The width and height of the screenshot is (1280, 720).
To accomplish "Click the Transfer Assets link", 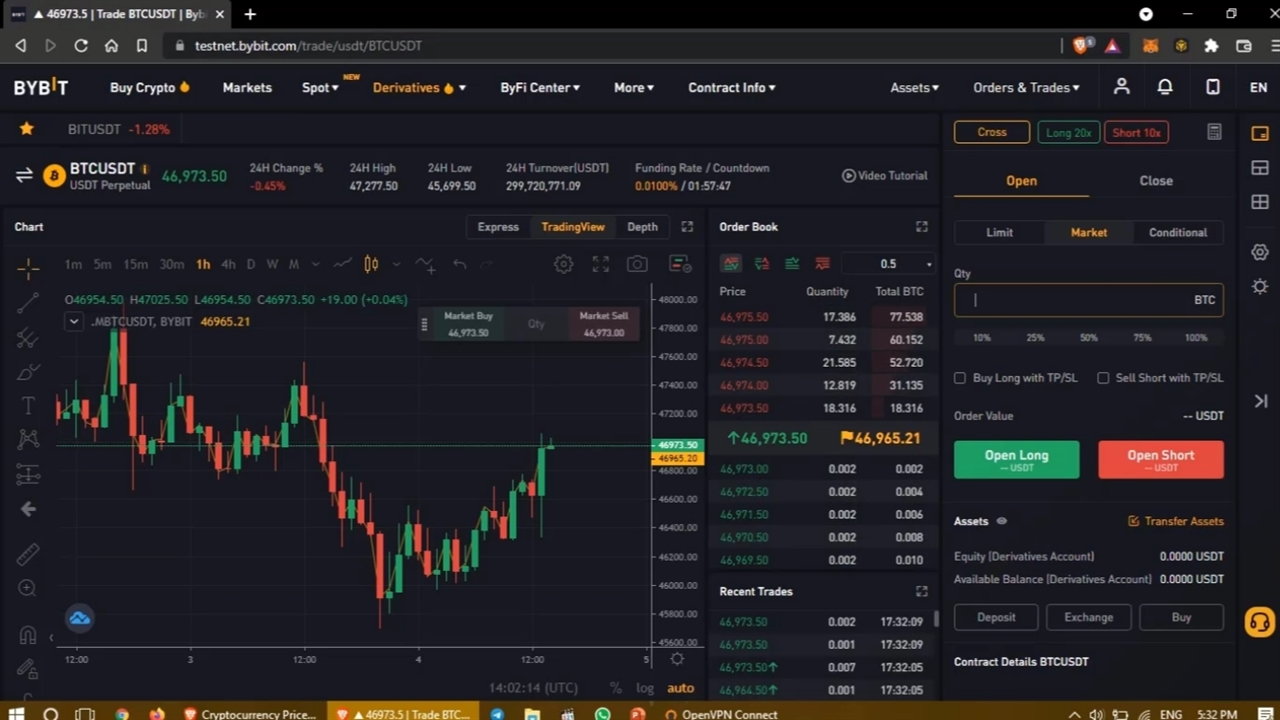I will 1176,521.
